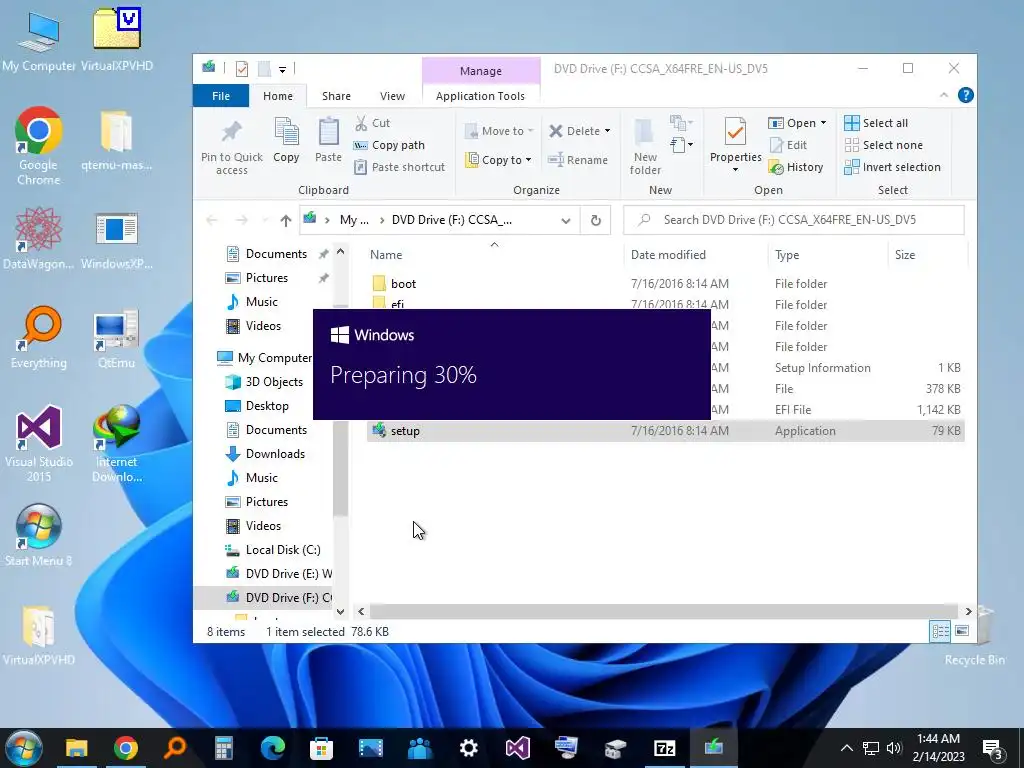Open the Application Tools tab
This screenshot has height=768, width=1024.
pos(480,96)
